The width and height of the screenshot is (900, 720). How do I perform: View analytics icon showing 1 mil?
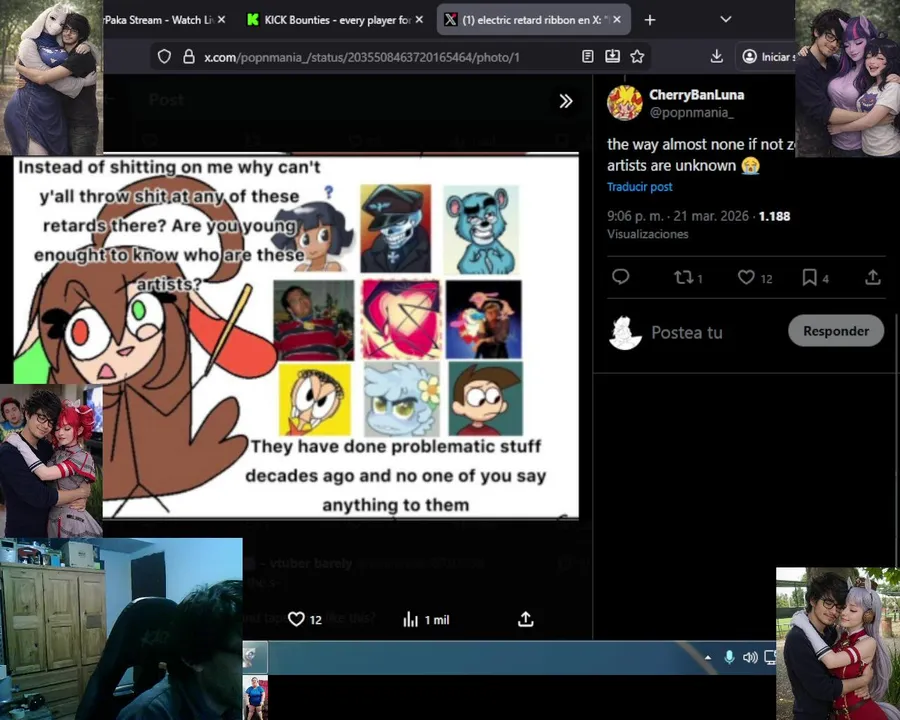point(410,619)
